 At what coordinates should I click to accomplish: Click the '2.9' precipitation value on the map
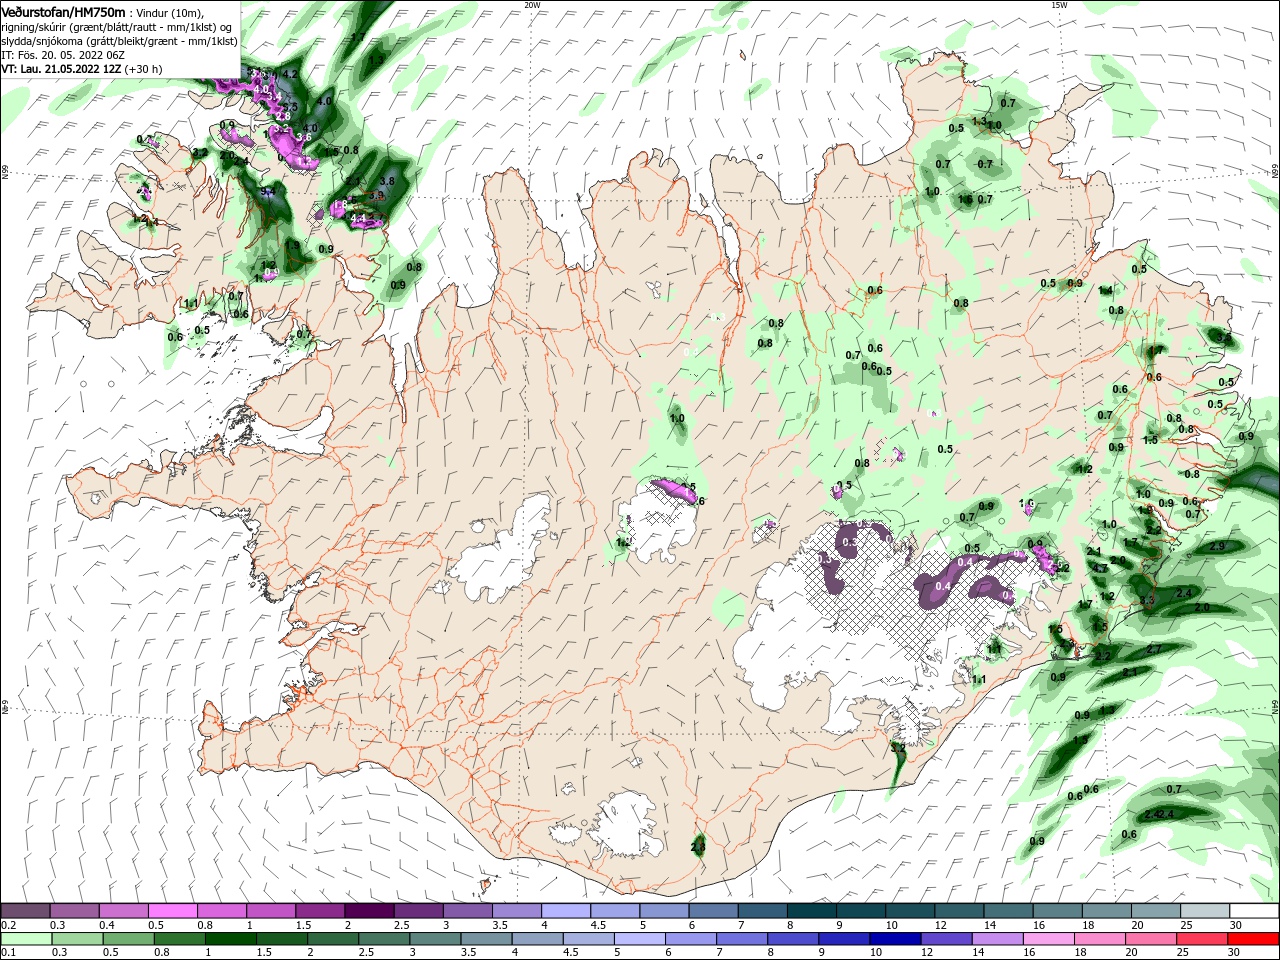click(x=1217, y=547)
